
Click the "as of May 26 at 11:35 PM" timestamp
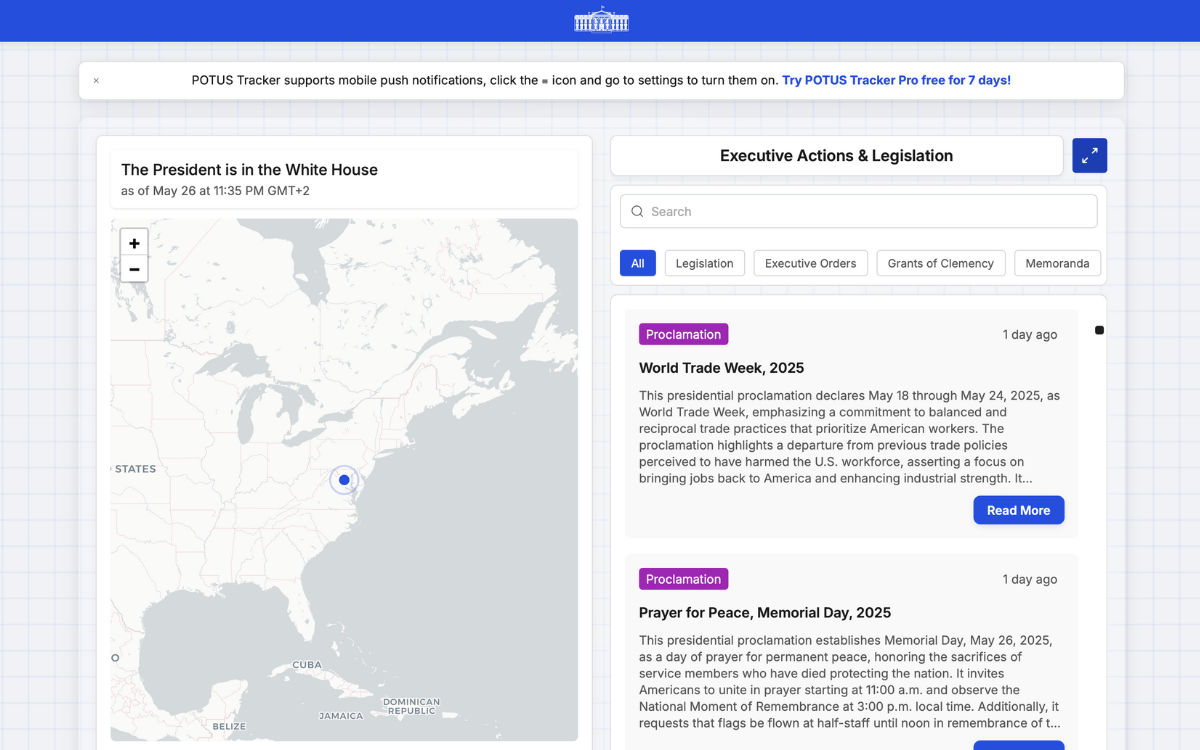pyautogui.click(x=215, y=190)
